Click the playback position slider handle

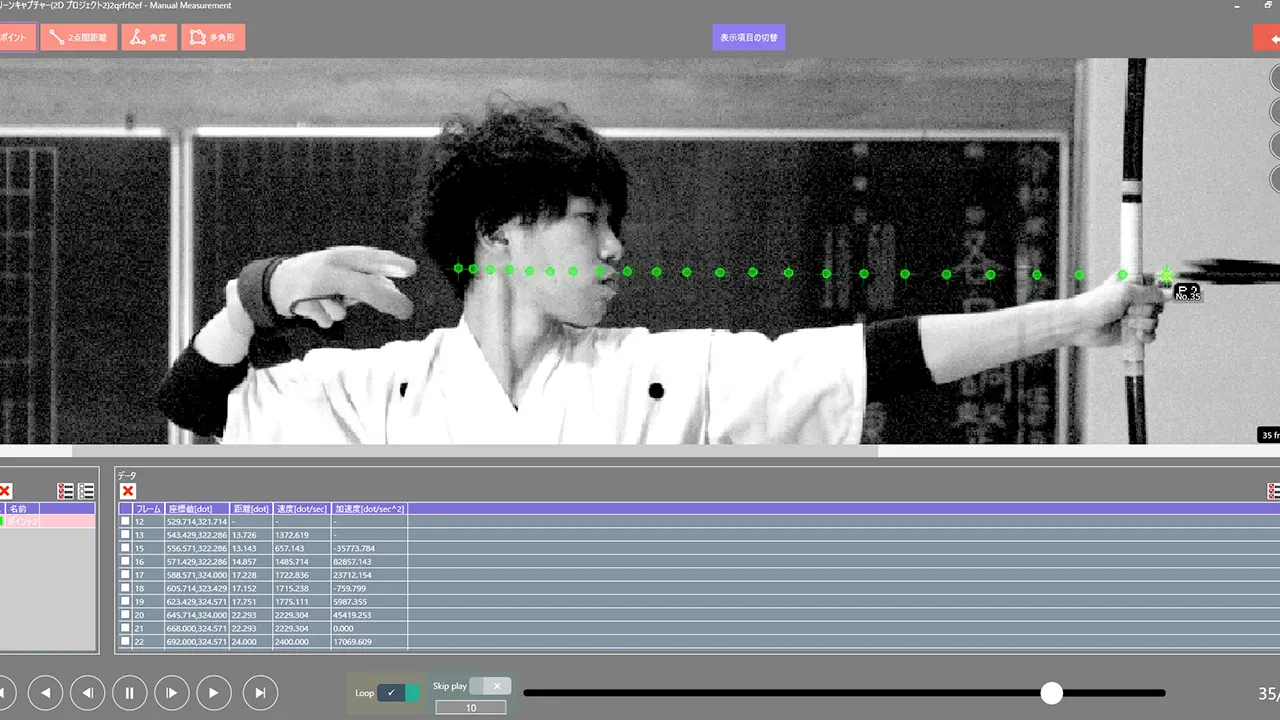point(1051,693)
